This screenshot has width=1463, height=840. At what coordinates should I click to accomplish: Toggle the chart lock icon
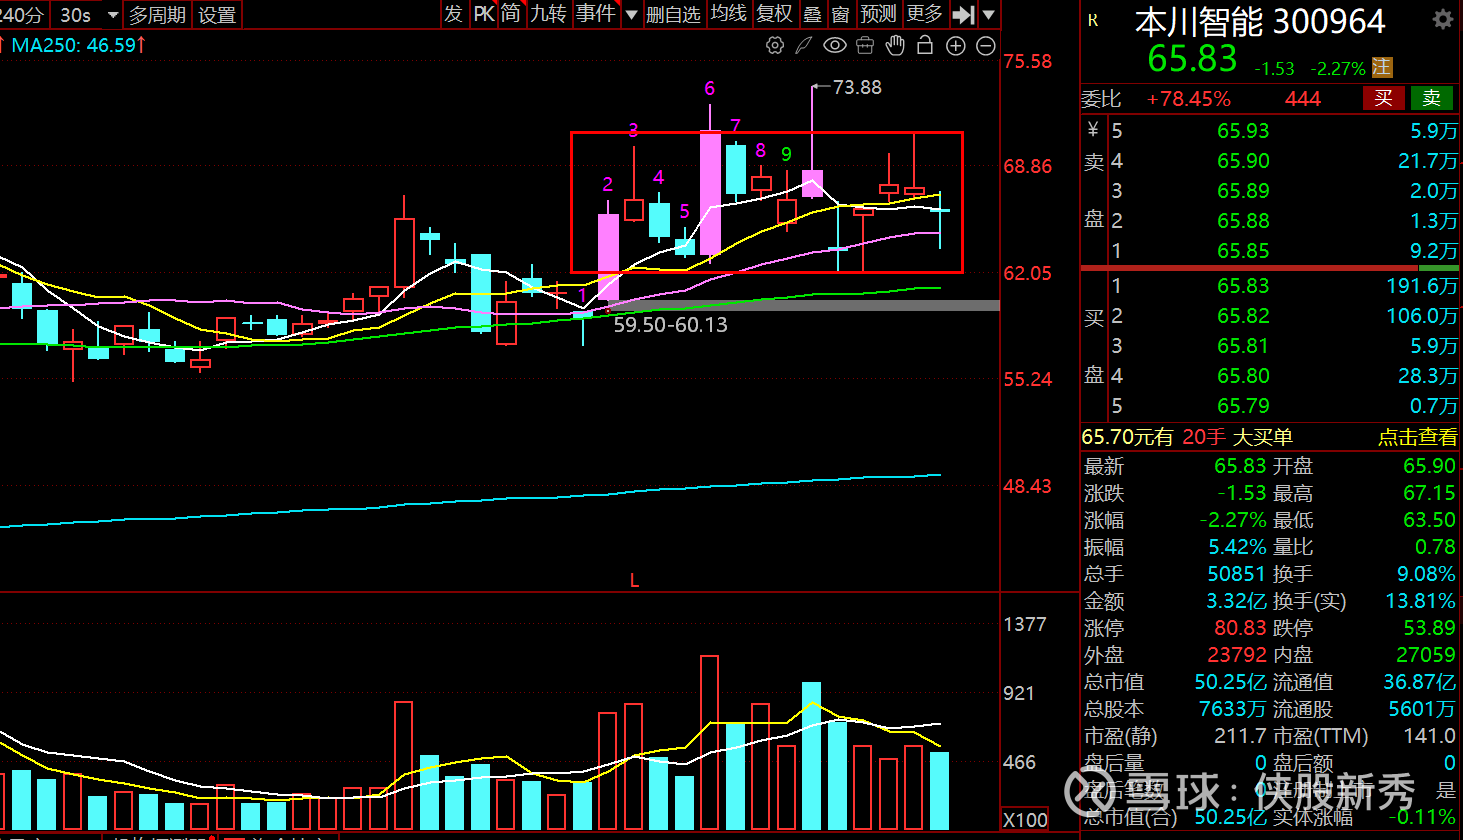[925, 45]
